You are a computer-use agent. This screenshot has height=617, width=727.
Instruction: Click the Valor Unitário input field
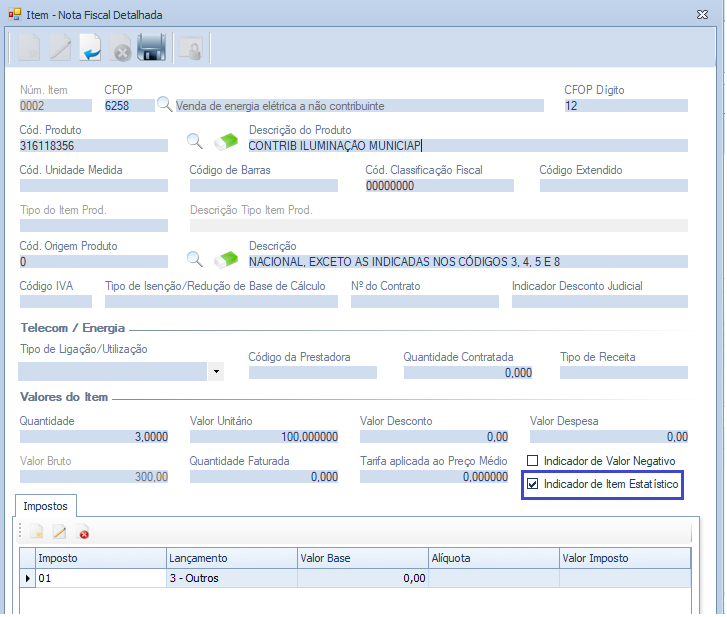click(x=264, y=436)
